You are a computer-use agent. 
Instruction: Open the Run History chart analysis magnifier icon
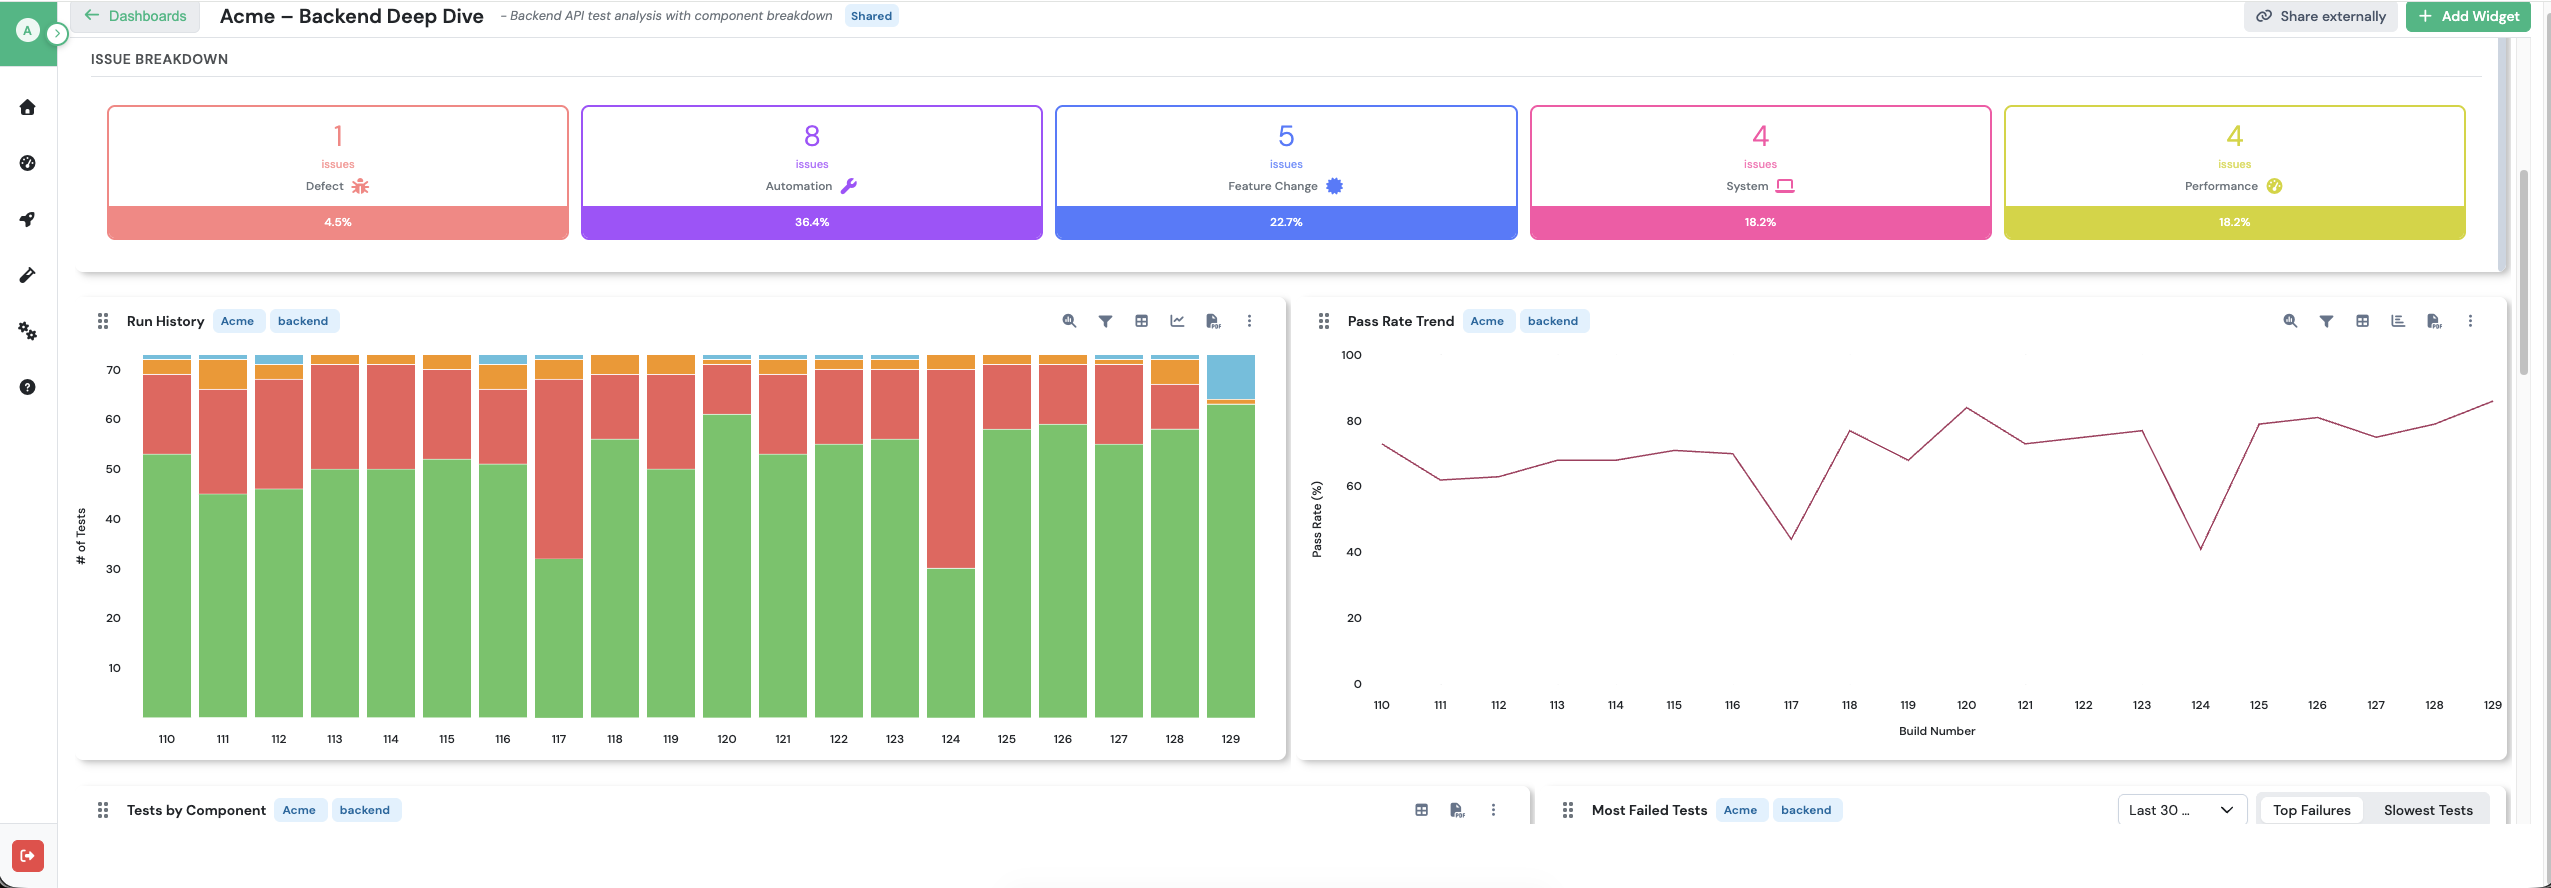click(1069, 321)
